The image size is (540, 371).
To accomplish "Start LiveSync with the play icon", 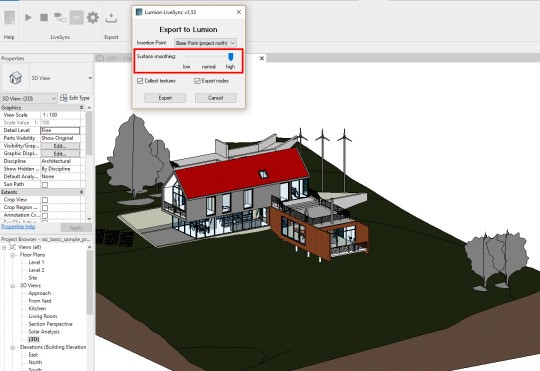I will 28,17.
